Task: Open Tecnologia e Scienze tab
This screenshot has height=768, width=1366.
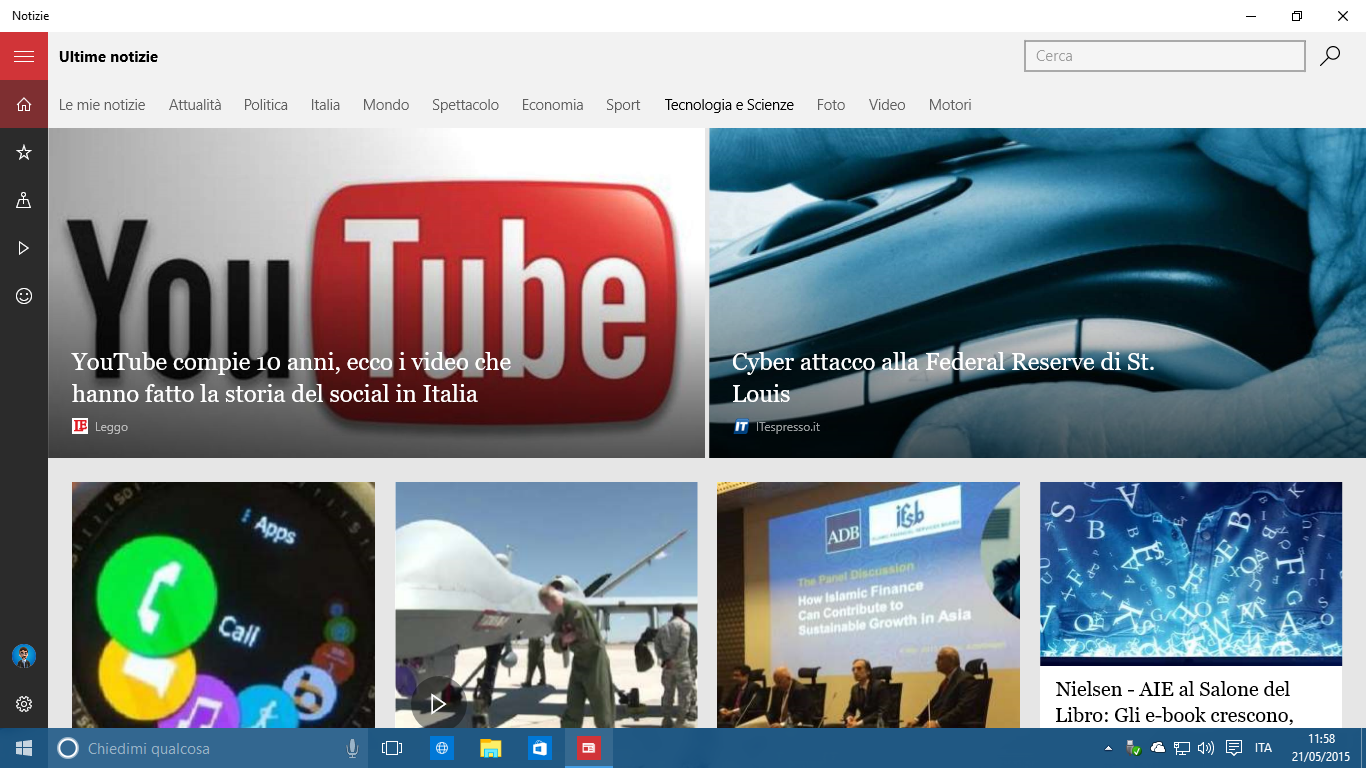Action: [x=729, y=105]
